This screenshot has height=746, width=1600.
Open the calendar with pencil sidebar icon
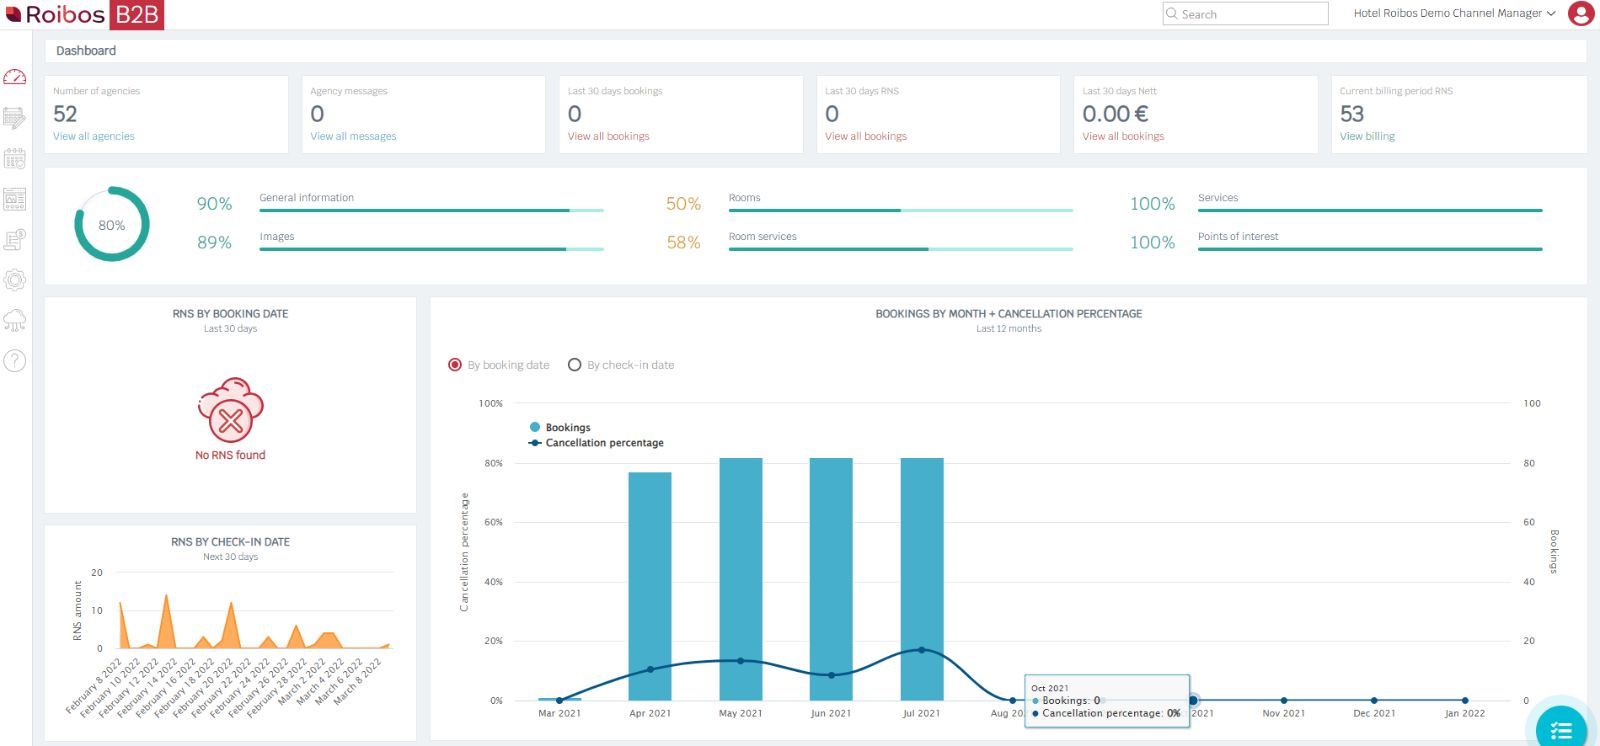coord(14,118)
